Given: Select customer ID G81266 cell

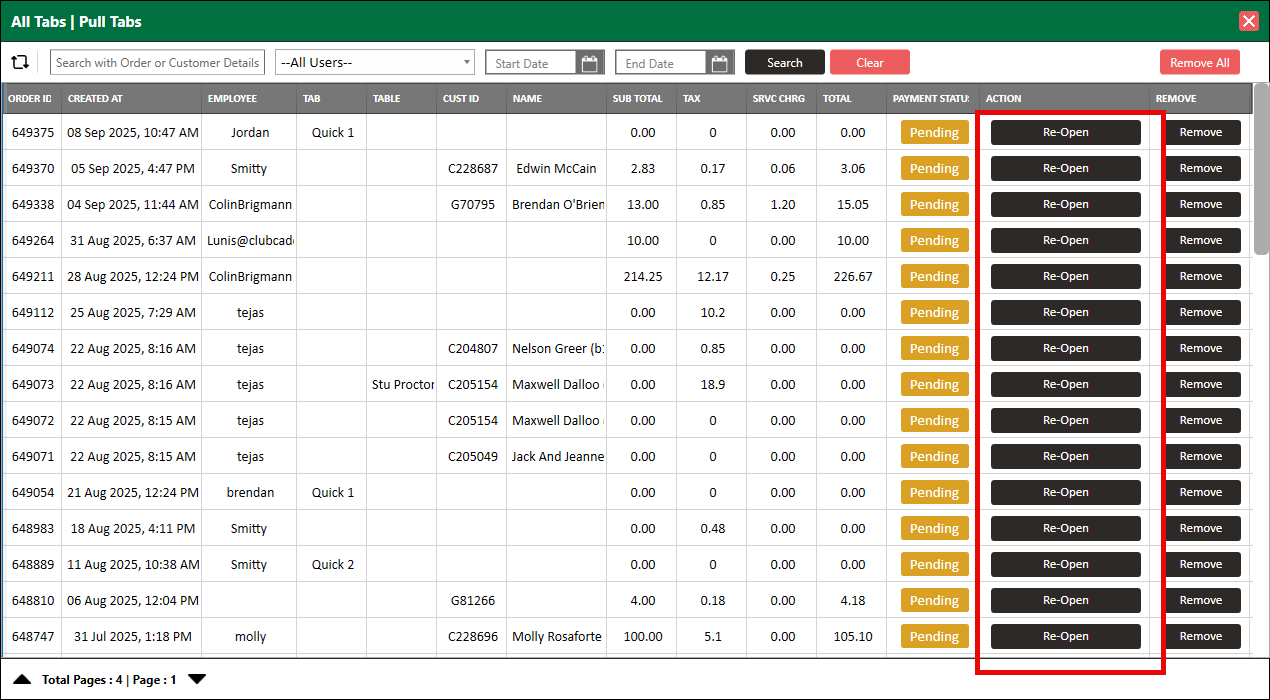Looking at the screenshot, I should pos(472,600).
